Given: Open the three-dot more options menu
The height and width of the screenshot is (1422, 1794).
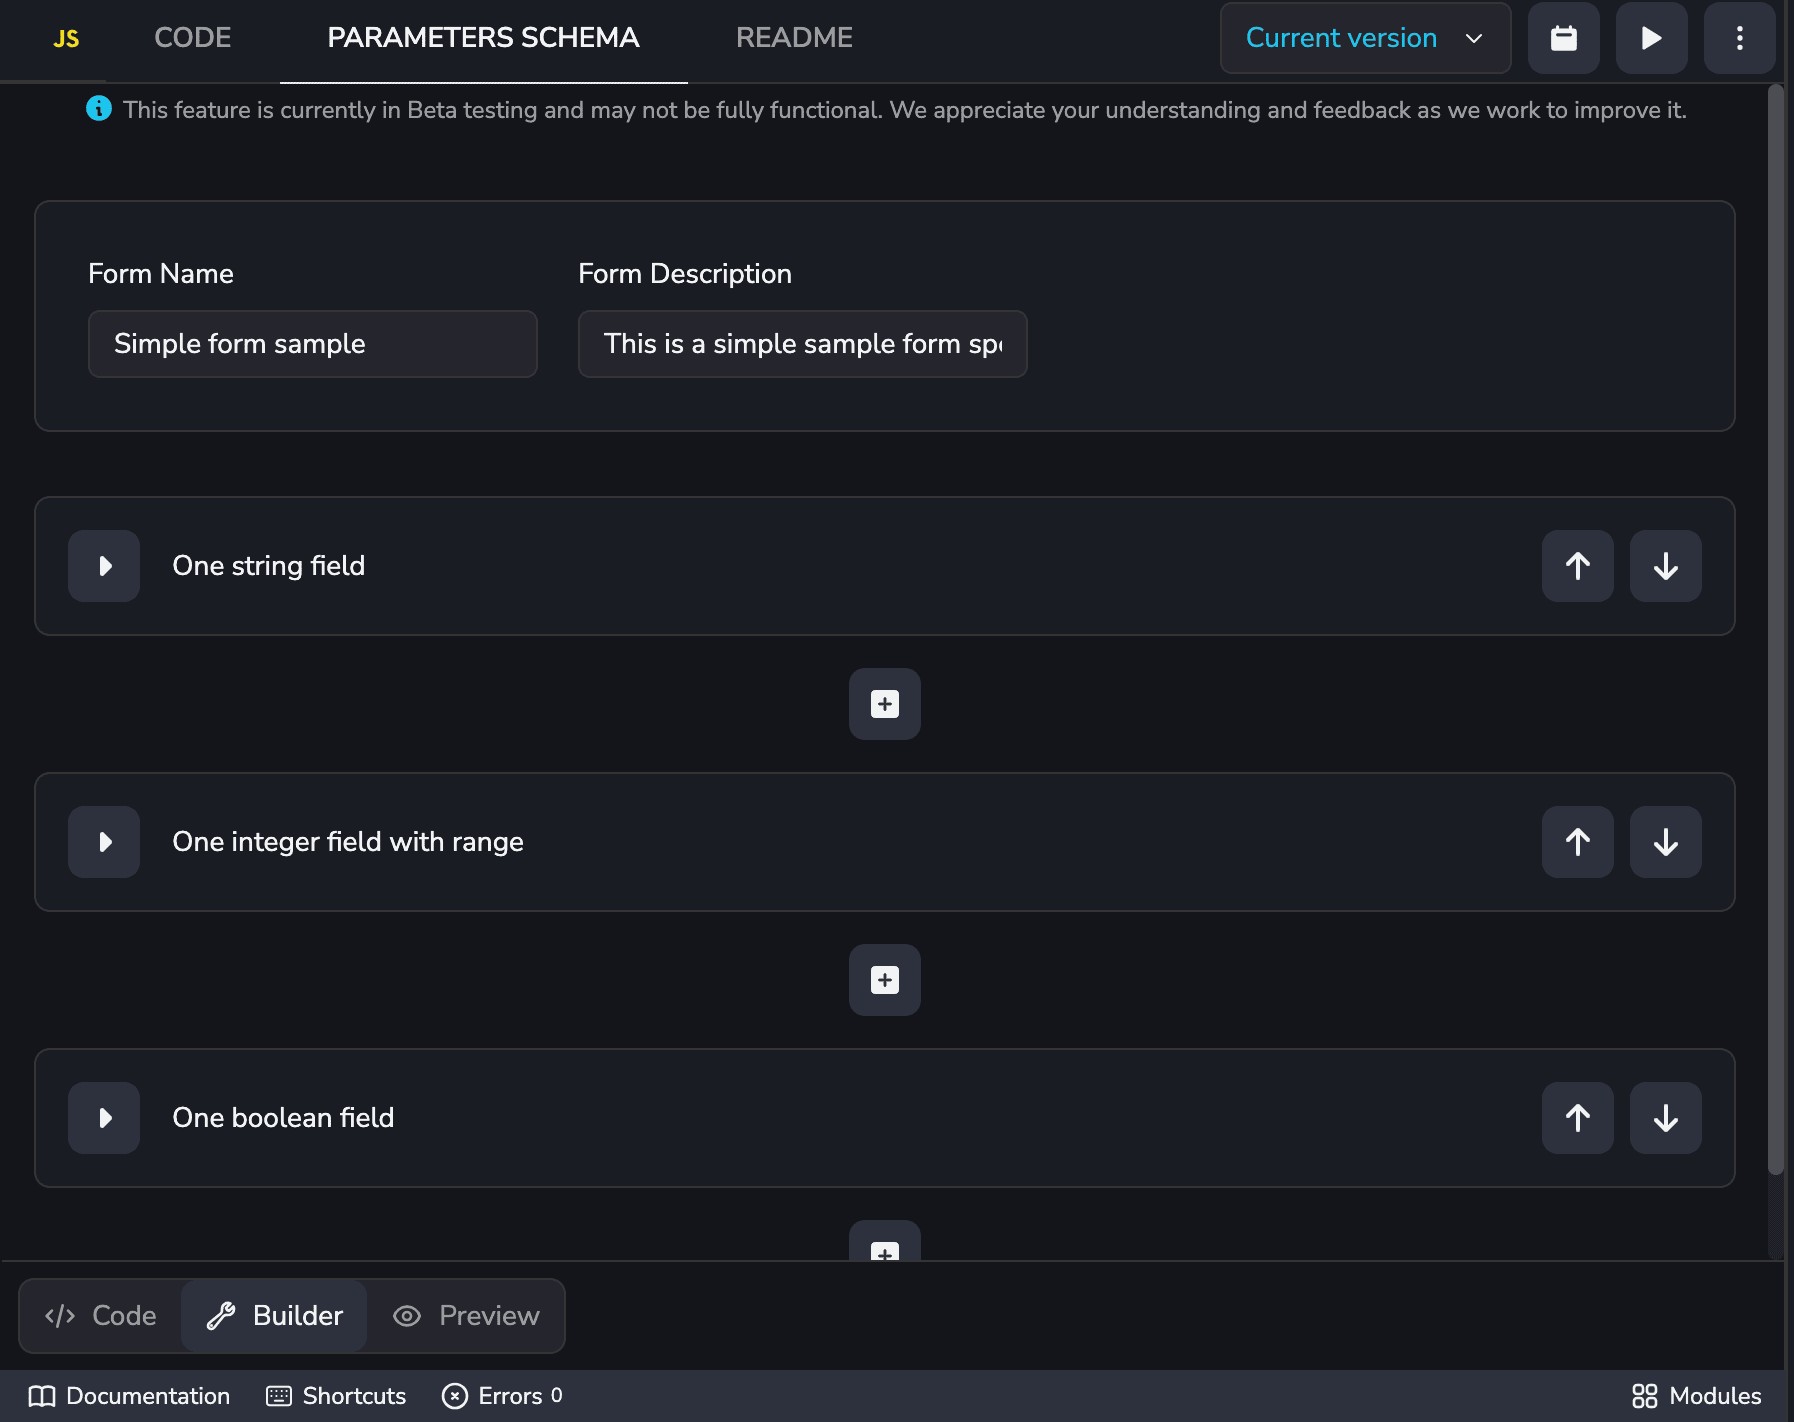Looking at the screenshot, I should point(1739,38).
